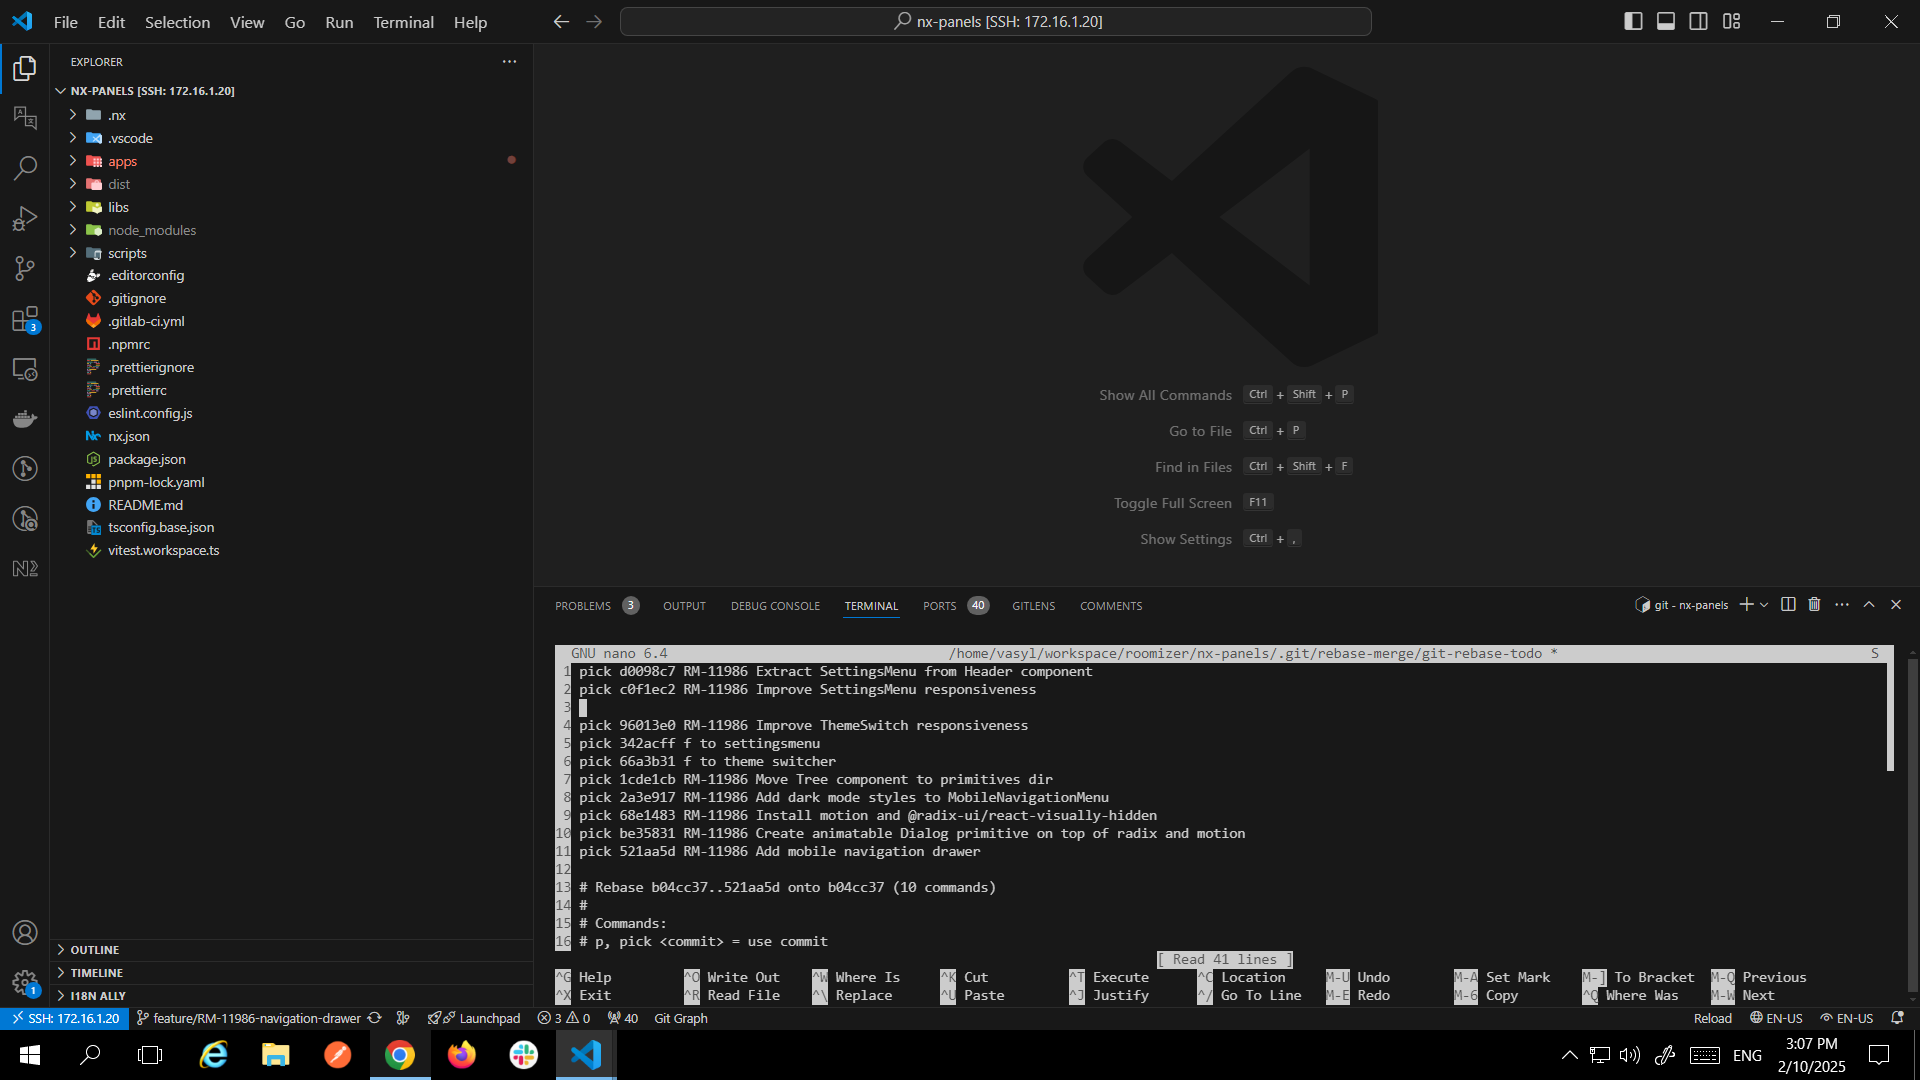Click the nx-panels command center search box
Screen dimensions: 1920x1080
(995, 22)
